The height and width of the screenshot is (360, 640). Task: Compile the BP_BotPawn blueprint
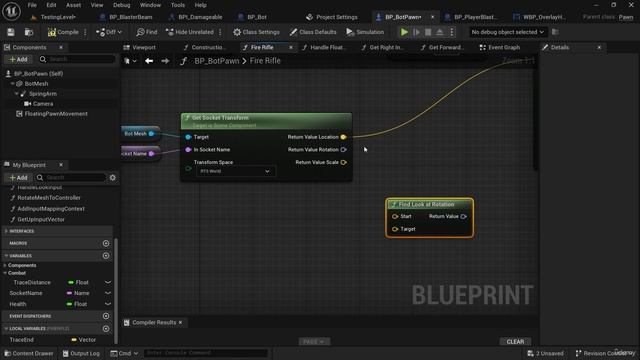(x=63, y=32)
